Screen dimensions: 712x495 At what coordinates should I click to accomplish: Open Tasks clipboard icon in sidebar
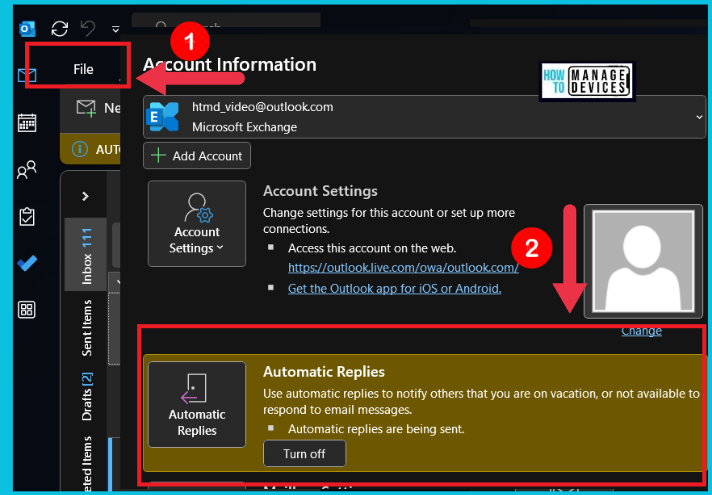click(x=27, y=216)
